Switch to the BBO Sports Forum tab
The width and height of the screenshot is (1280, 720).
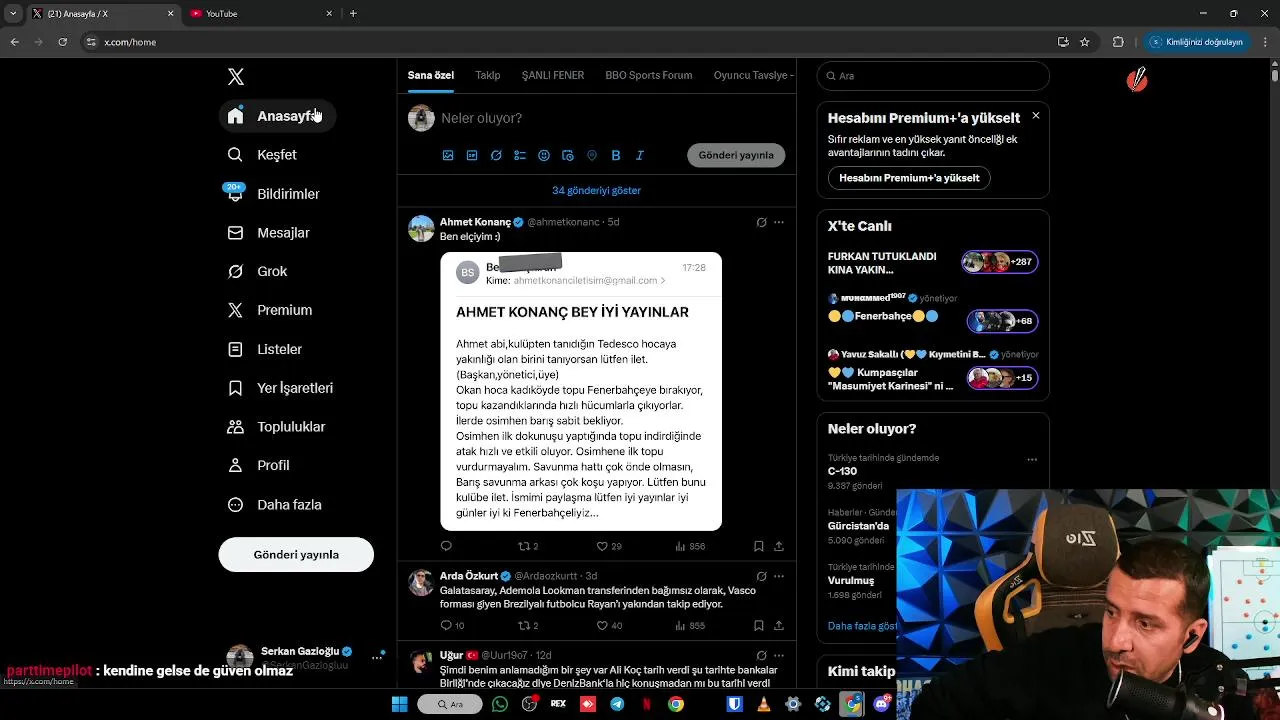pos(648,75)
